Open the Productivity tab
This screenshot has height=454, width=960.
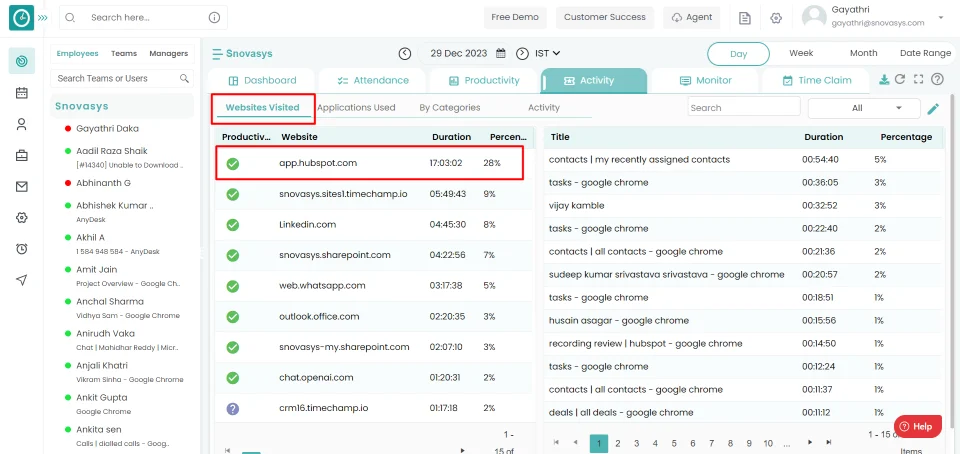(x=483, y=81)
